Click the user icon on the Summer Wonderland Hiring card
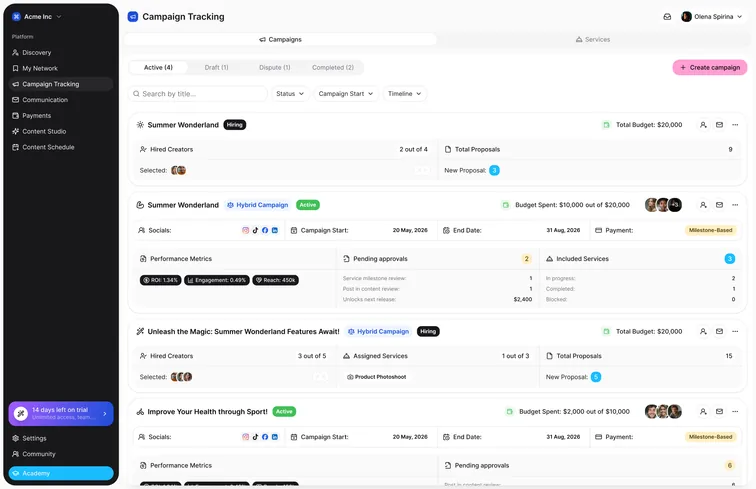 click(x=703, y=125)
